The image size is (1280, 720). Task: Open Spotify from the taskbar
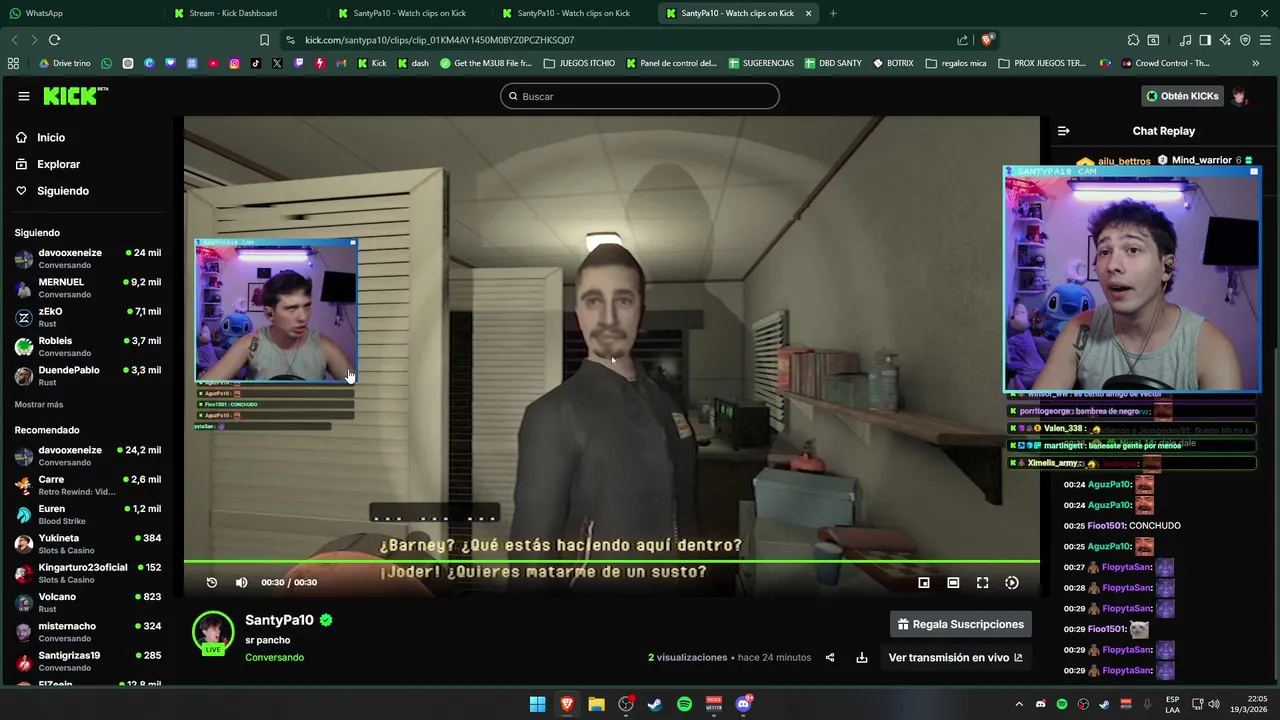pos(684,704)
